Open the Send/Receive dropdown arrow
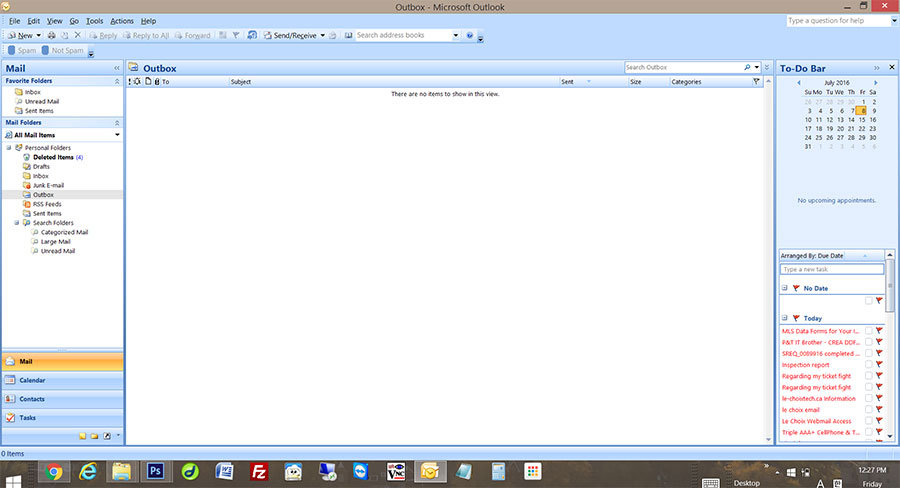This screenshot has width=900, height=488. 323,36
